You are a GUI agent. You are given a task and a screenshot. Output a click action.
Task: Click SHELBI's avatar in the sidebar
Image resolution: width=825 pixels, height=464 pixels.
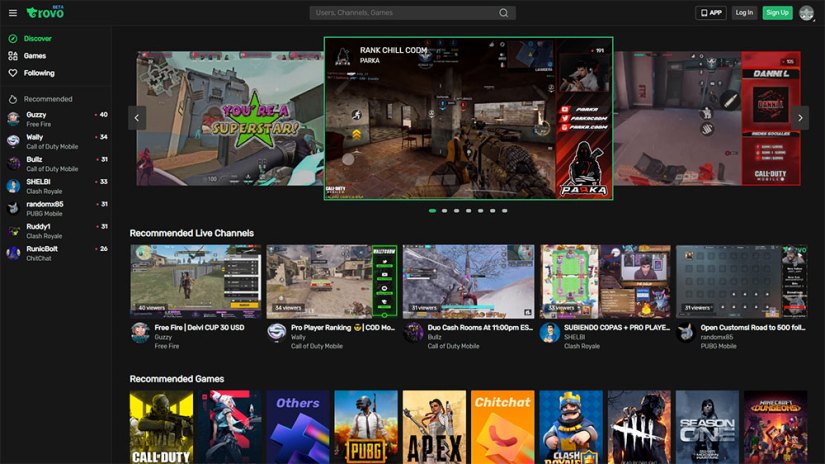[x=13, y=186]
